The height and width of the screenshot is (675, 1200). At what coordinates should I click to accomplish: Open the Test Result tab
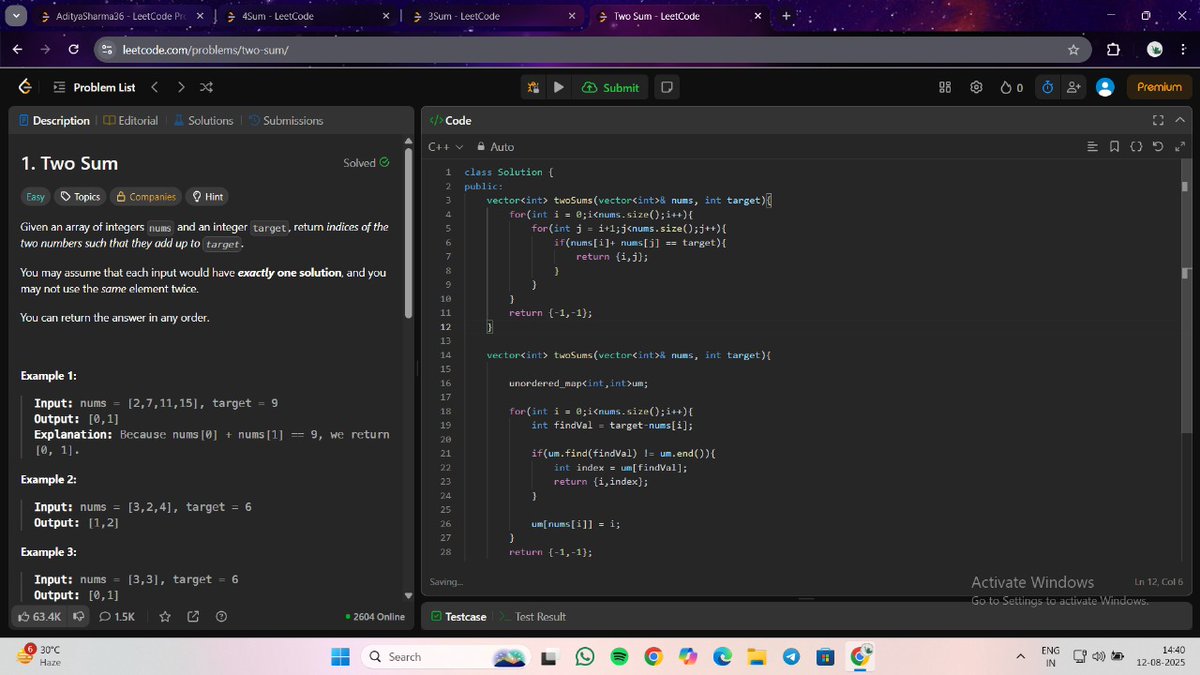point(534,616)
